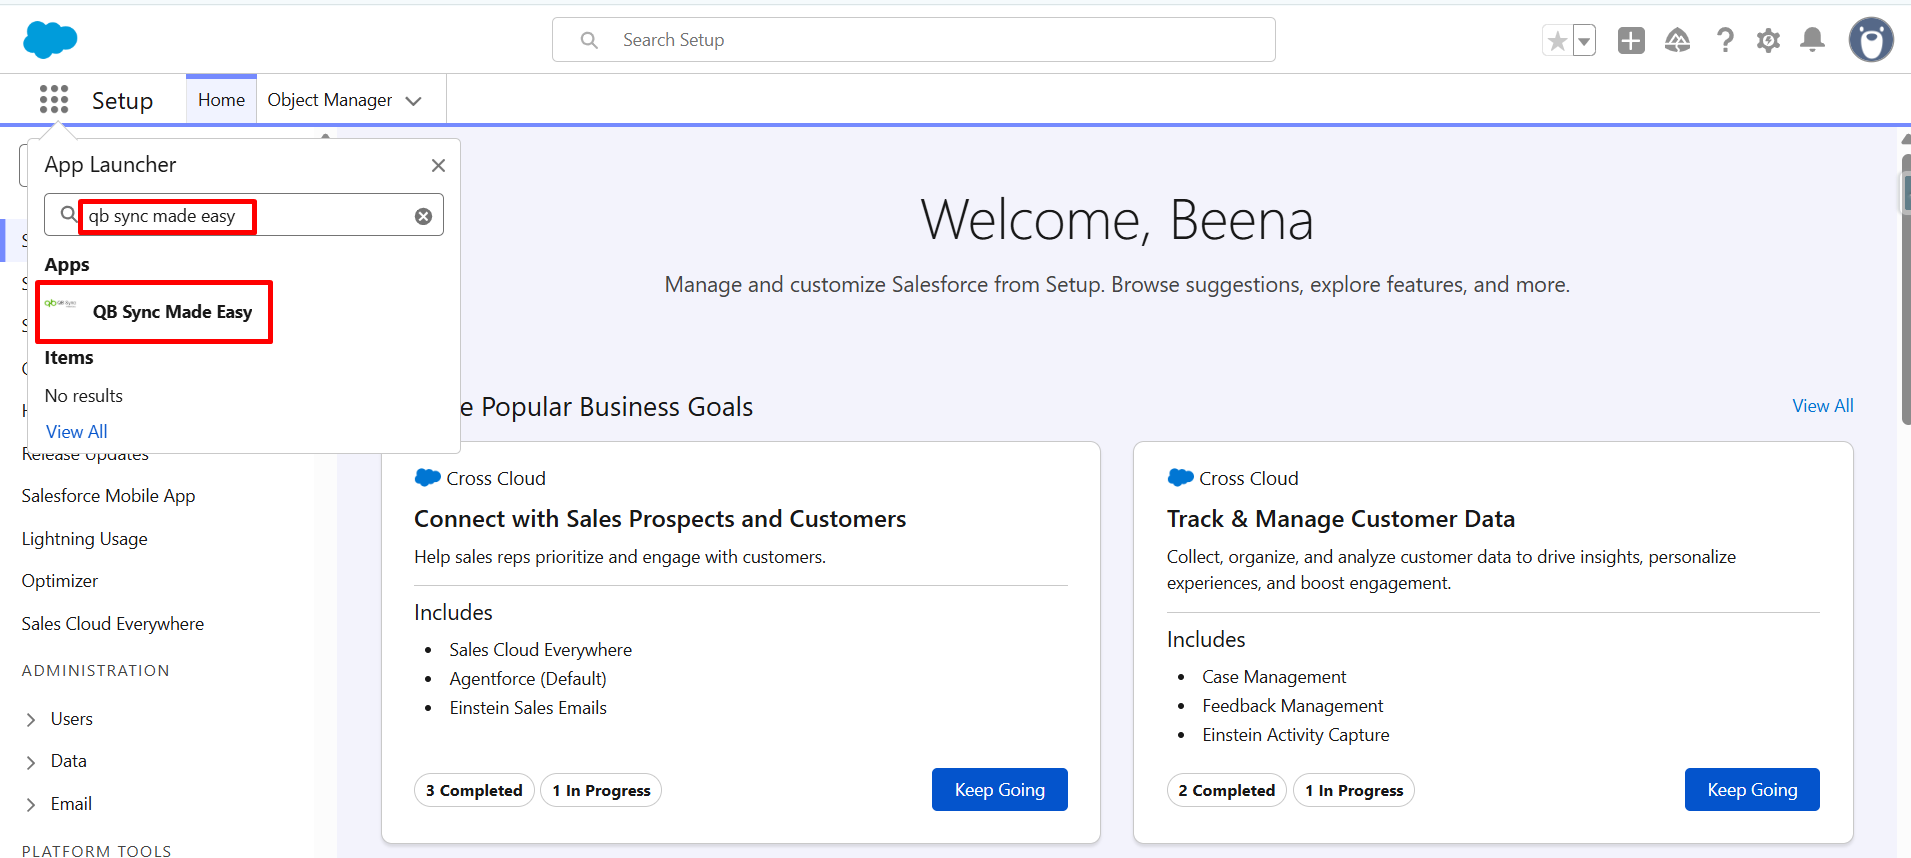View notifications bell icon
This screenshot has width=1911, height=858.
pyautogui.click(x=1812, y=41)
